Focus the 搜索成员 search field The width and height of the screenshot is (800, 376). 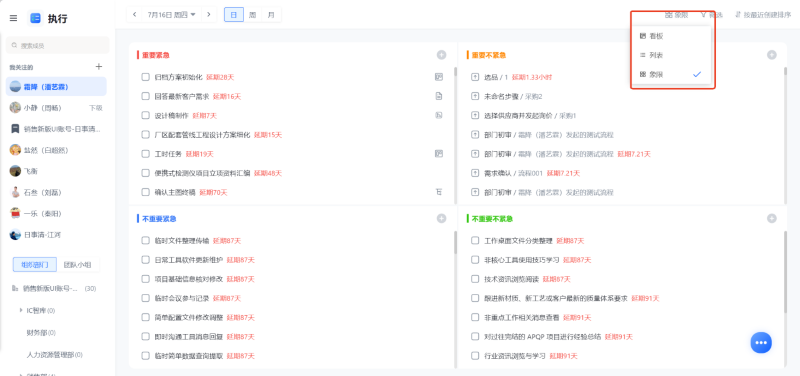[x=58, y=45]
